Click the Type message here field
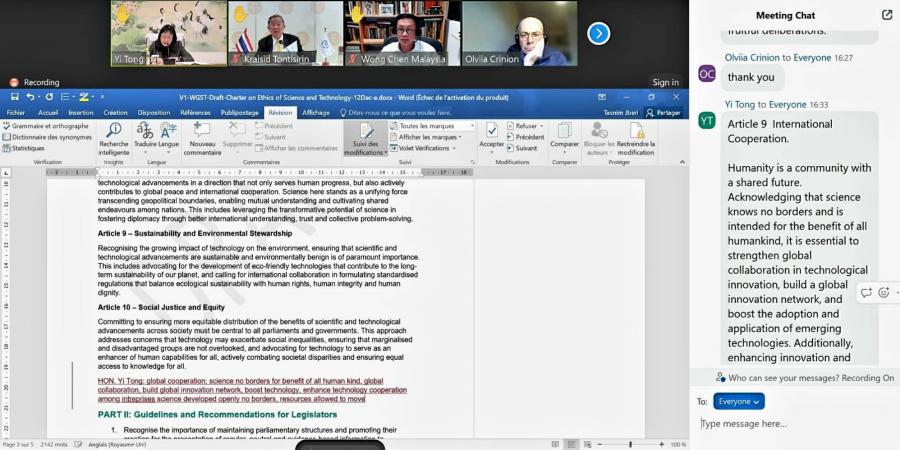 tap(790, 424)
